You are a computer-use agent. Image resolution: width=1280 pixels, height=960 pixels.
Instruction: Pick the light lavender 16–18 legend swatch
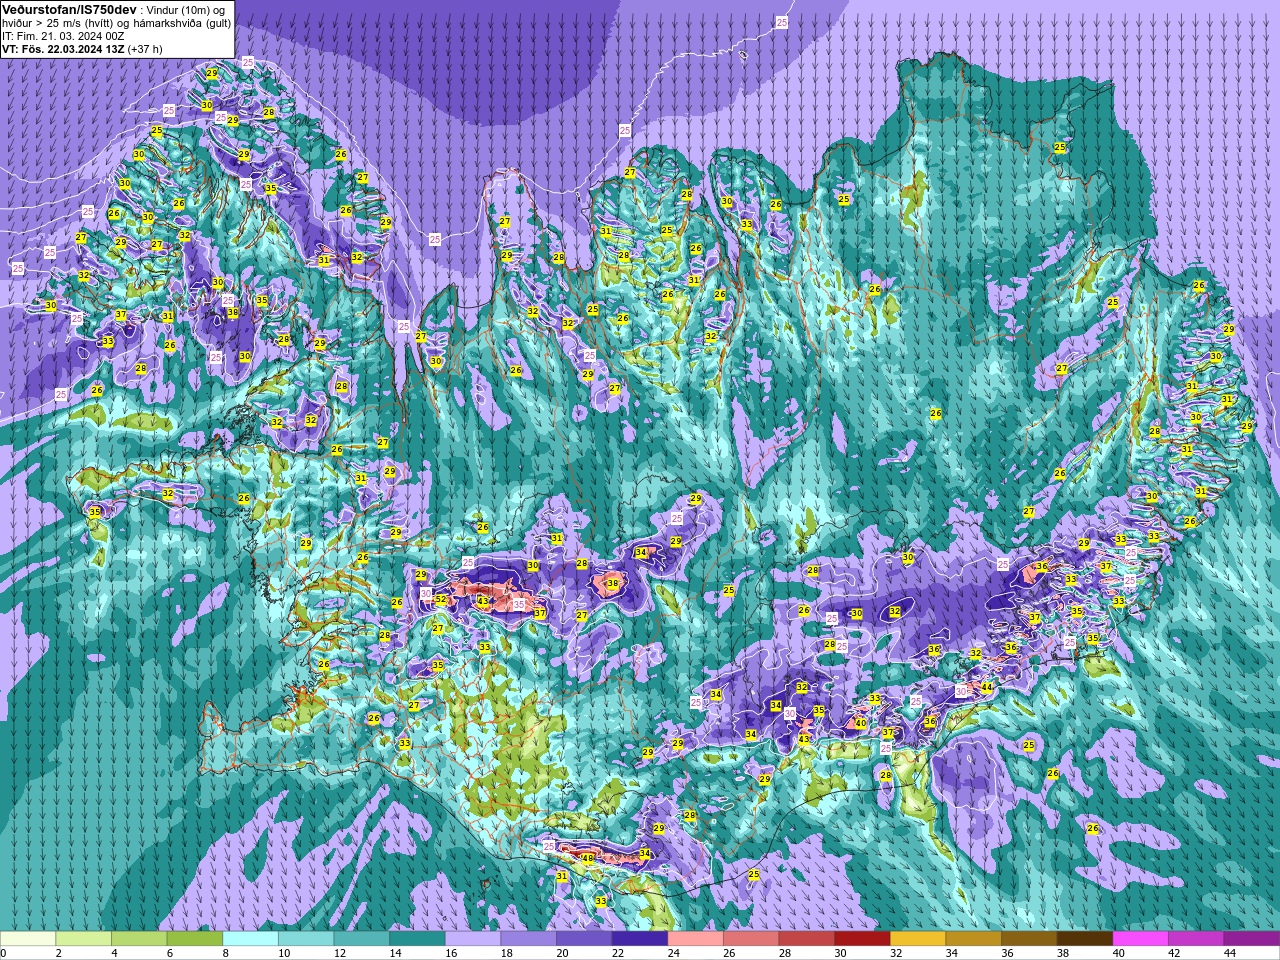(x=473, y=939)
